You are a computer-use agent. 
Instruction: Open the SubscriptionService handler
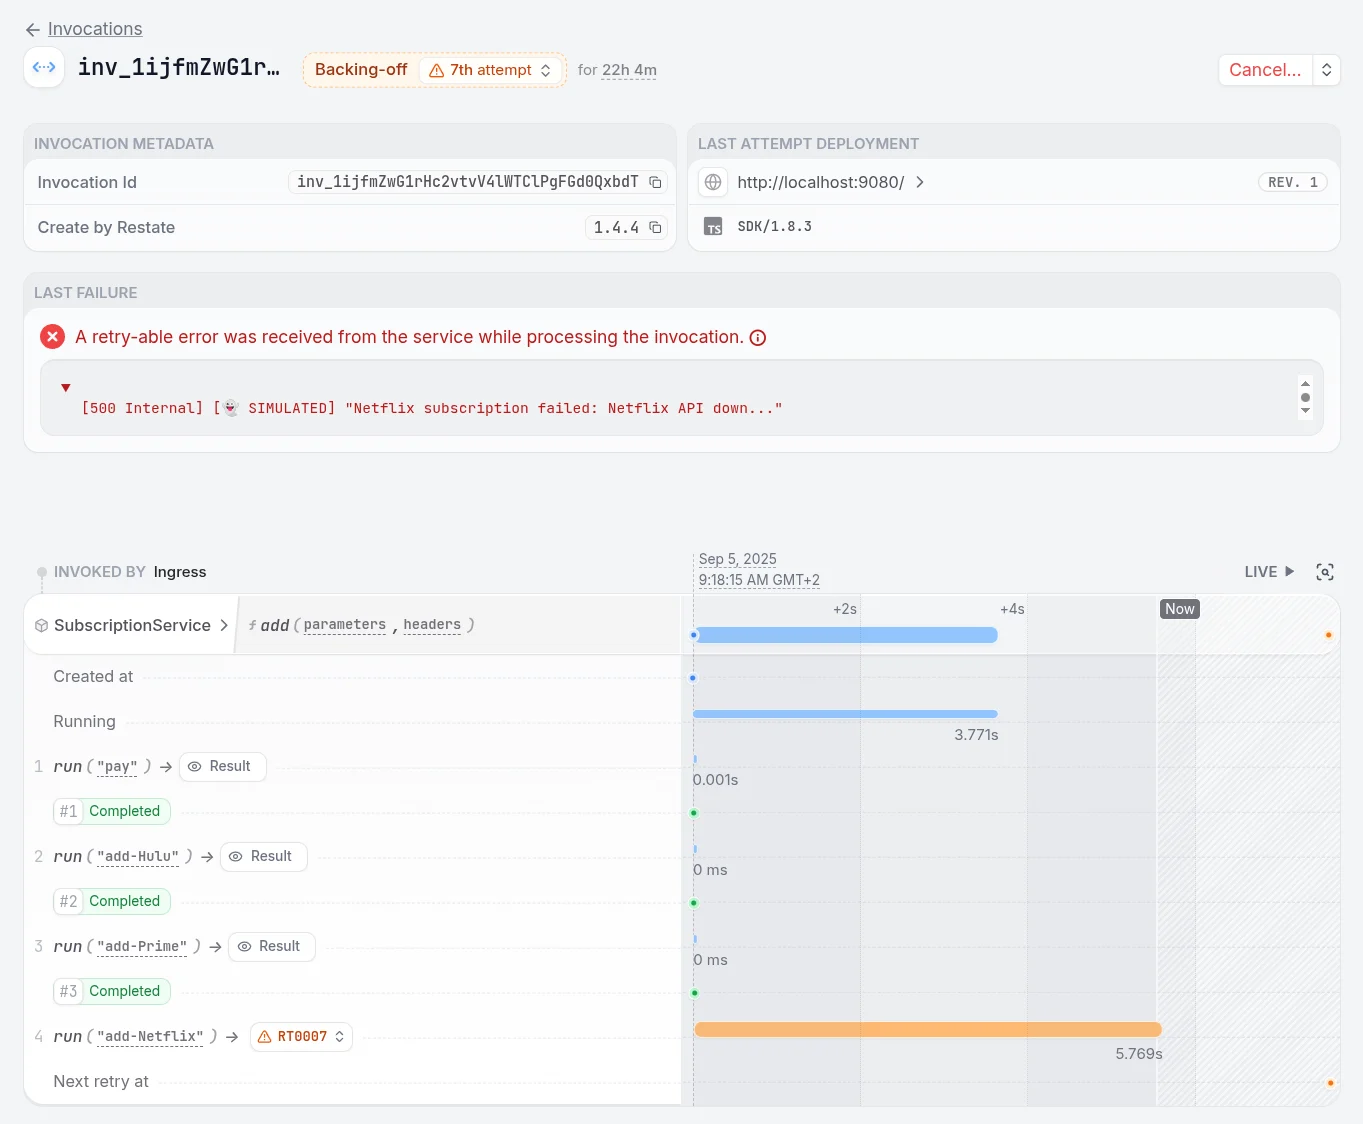pyautogui.click(x=131, y=626)
